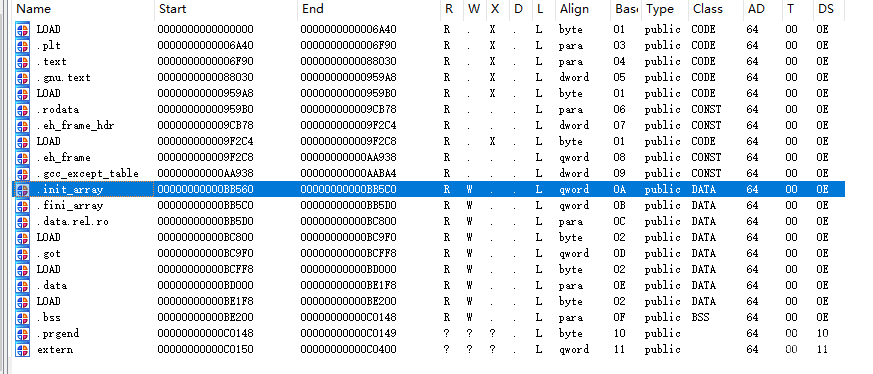Click the CONST class of .rodata row
This screenshot has width=873, height=374.
(706, 110)
